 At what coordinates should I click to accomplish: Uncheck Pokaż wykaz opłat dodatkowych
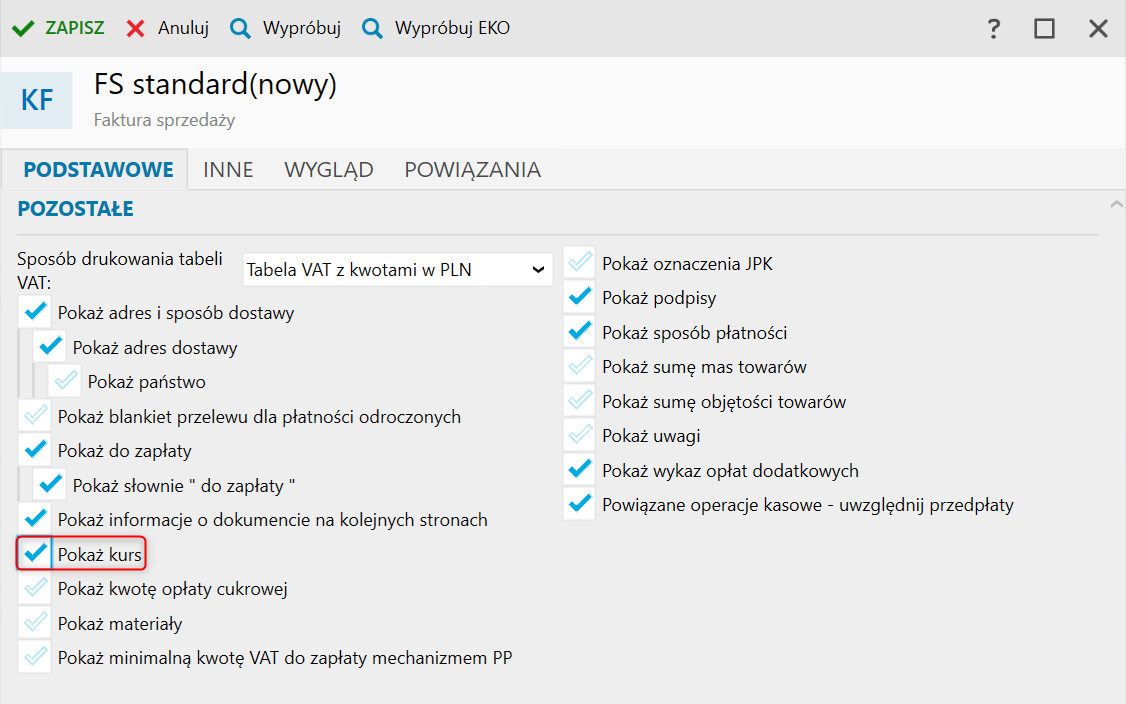579,470
